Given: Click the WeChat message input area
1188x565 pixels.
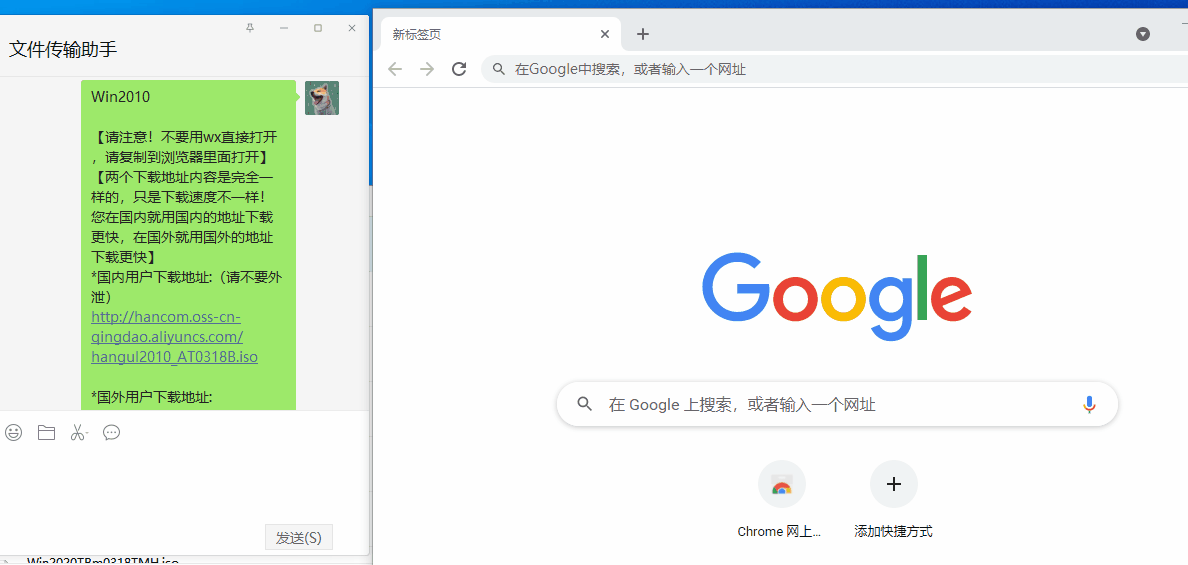Looking at the screenshot, I should pos(184,485).
